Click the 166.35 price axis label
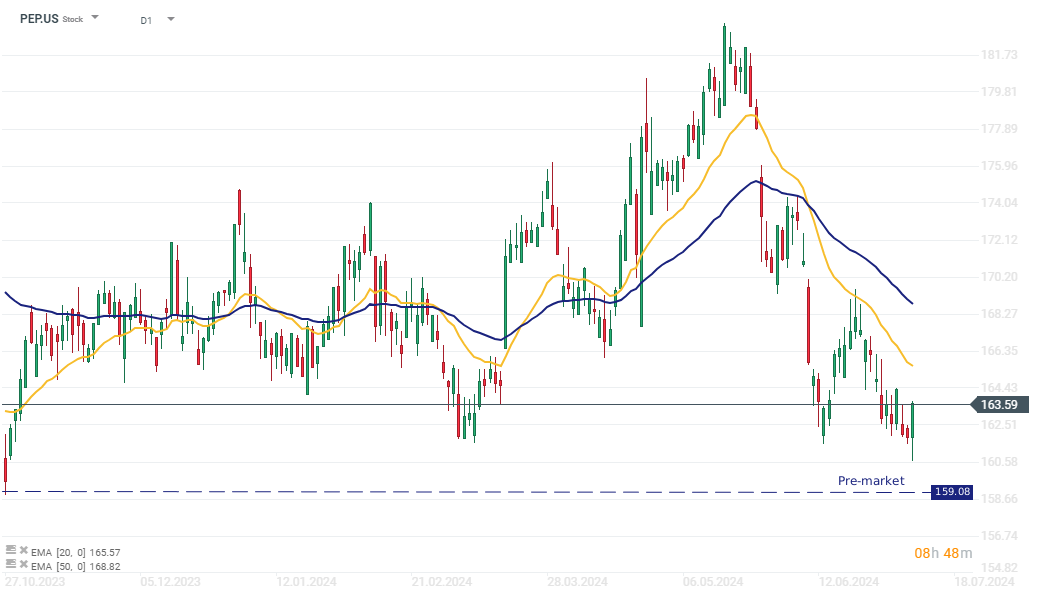1041x598 pixels. [999, 351]
